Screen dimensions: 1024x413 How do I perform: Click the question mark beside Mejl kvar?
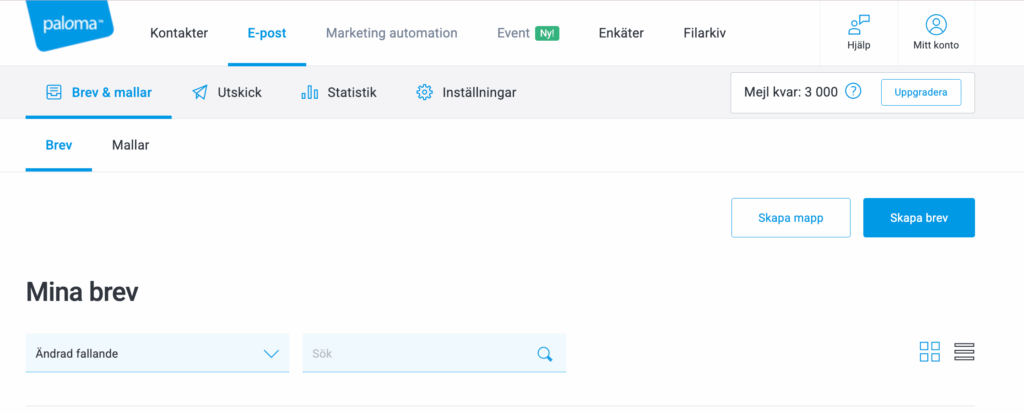click(x=853, y=92)
